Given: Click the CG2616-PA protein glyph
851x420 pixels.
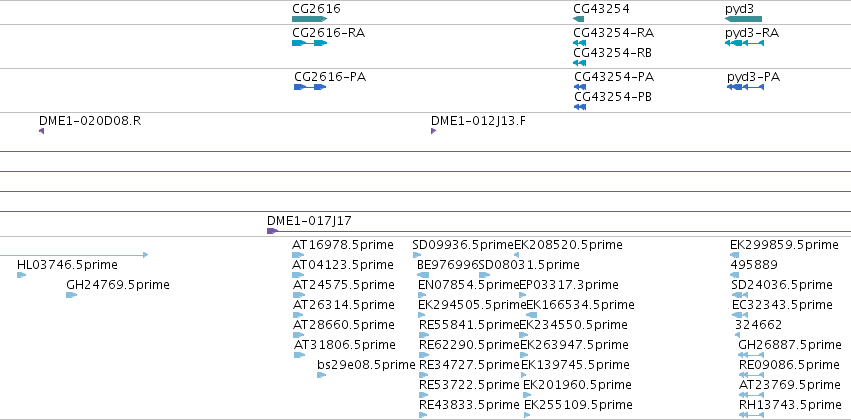Looking at the screenshot, I should pos(310,87).
